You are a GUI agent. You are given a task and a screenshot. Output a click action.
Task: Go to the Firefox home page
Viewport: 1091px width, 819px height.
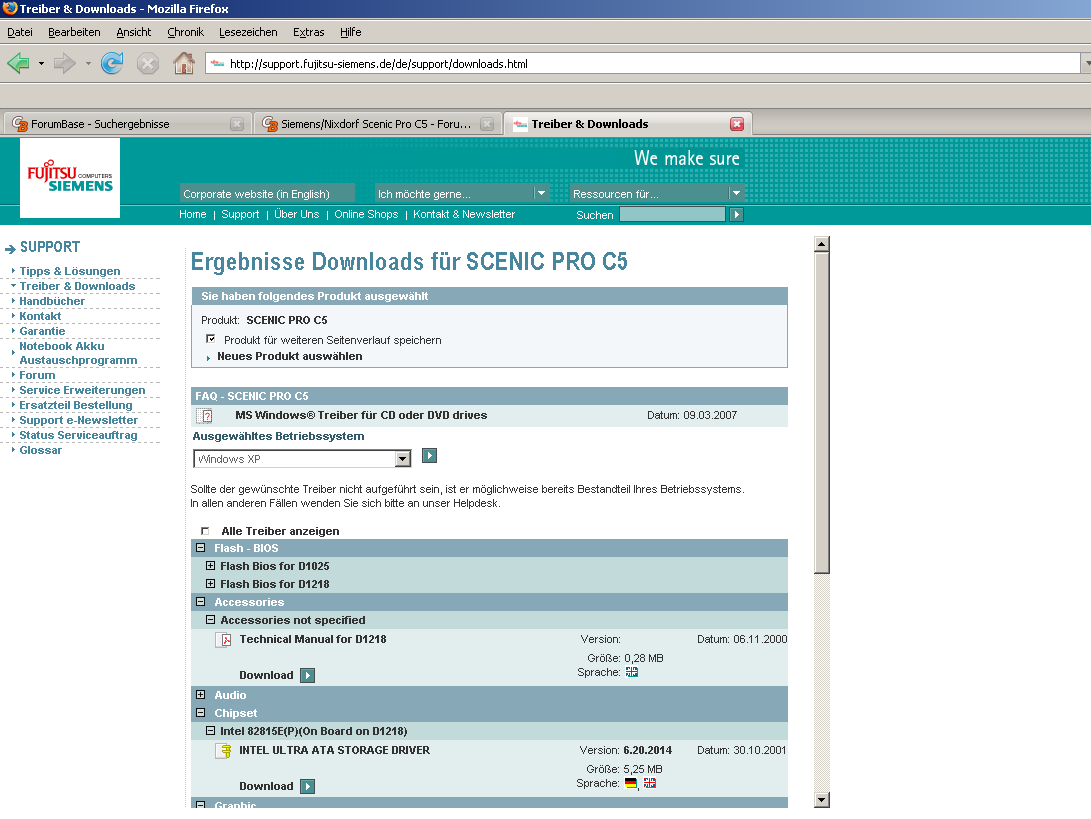184,63
